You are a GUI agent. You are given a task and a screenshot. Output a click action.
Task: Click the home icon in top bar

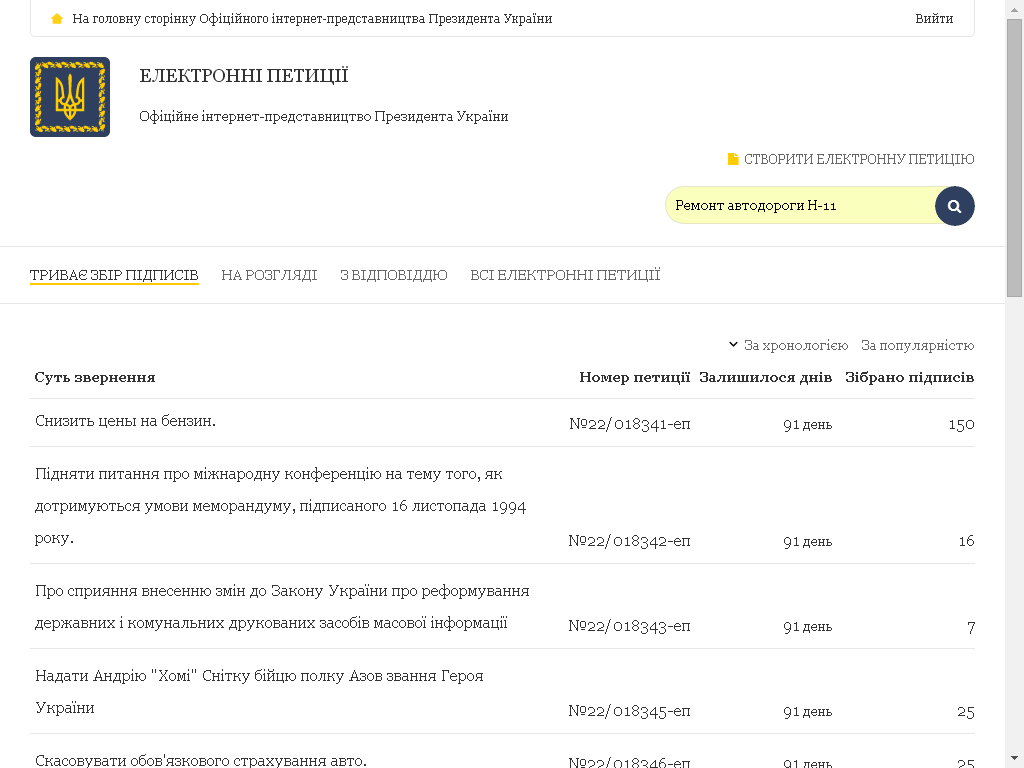pyautogui.click(x=57, y=19)
